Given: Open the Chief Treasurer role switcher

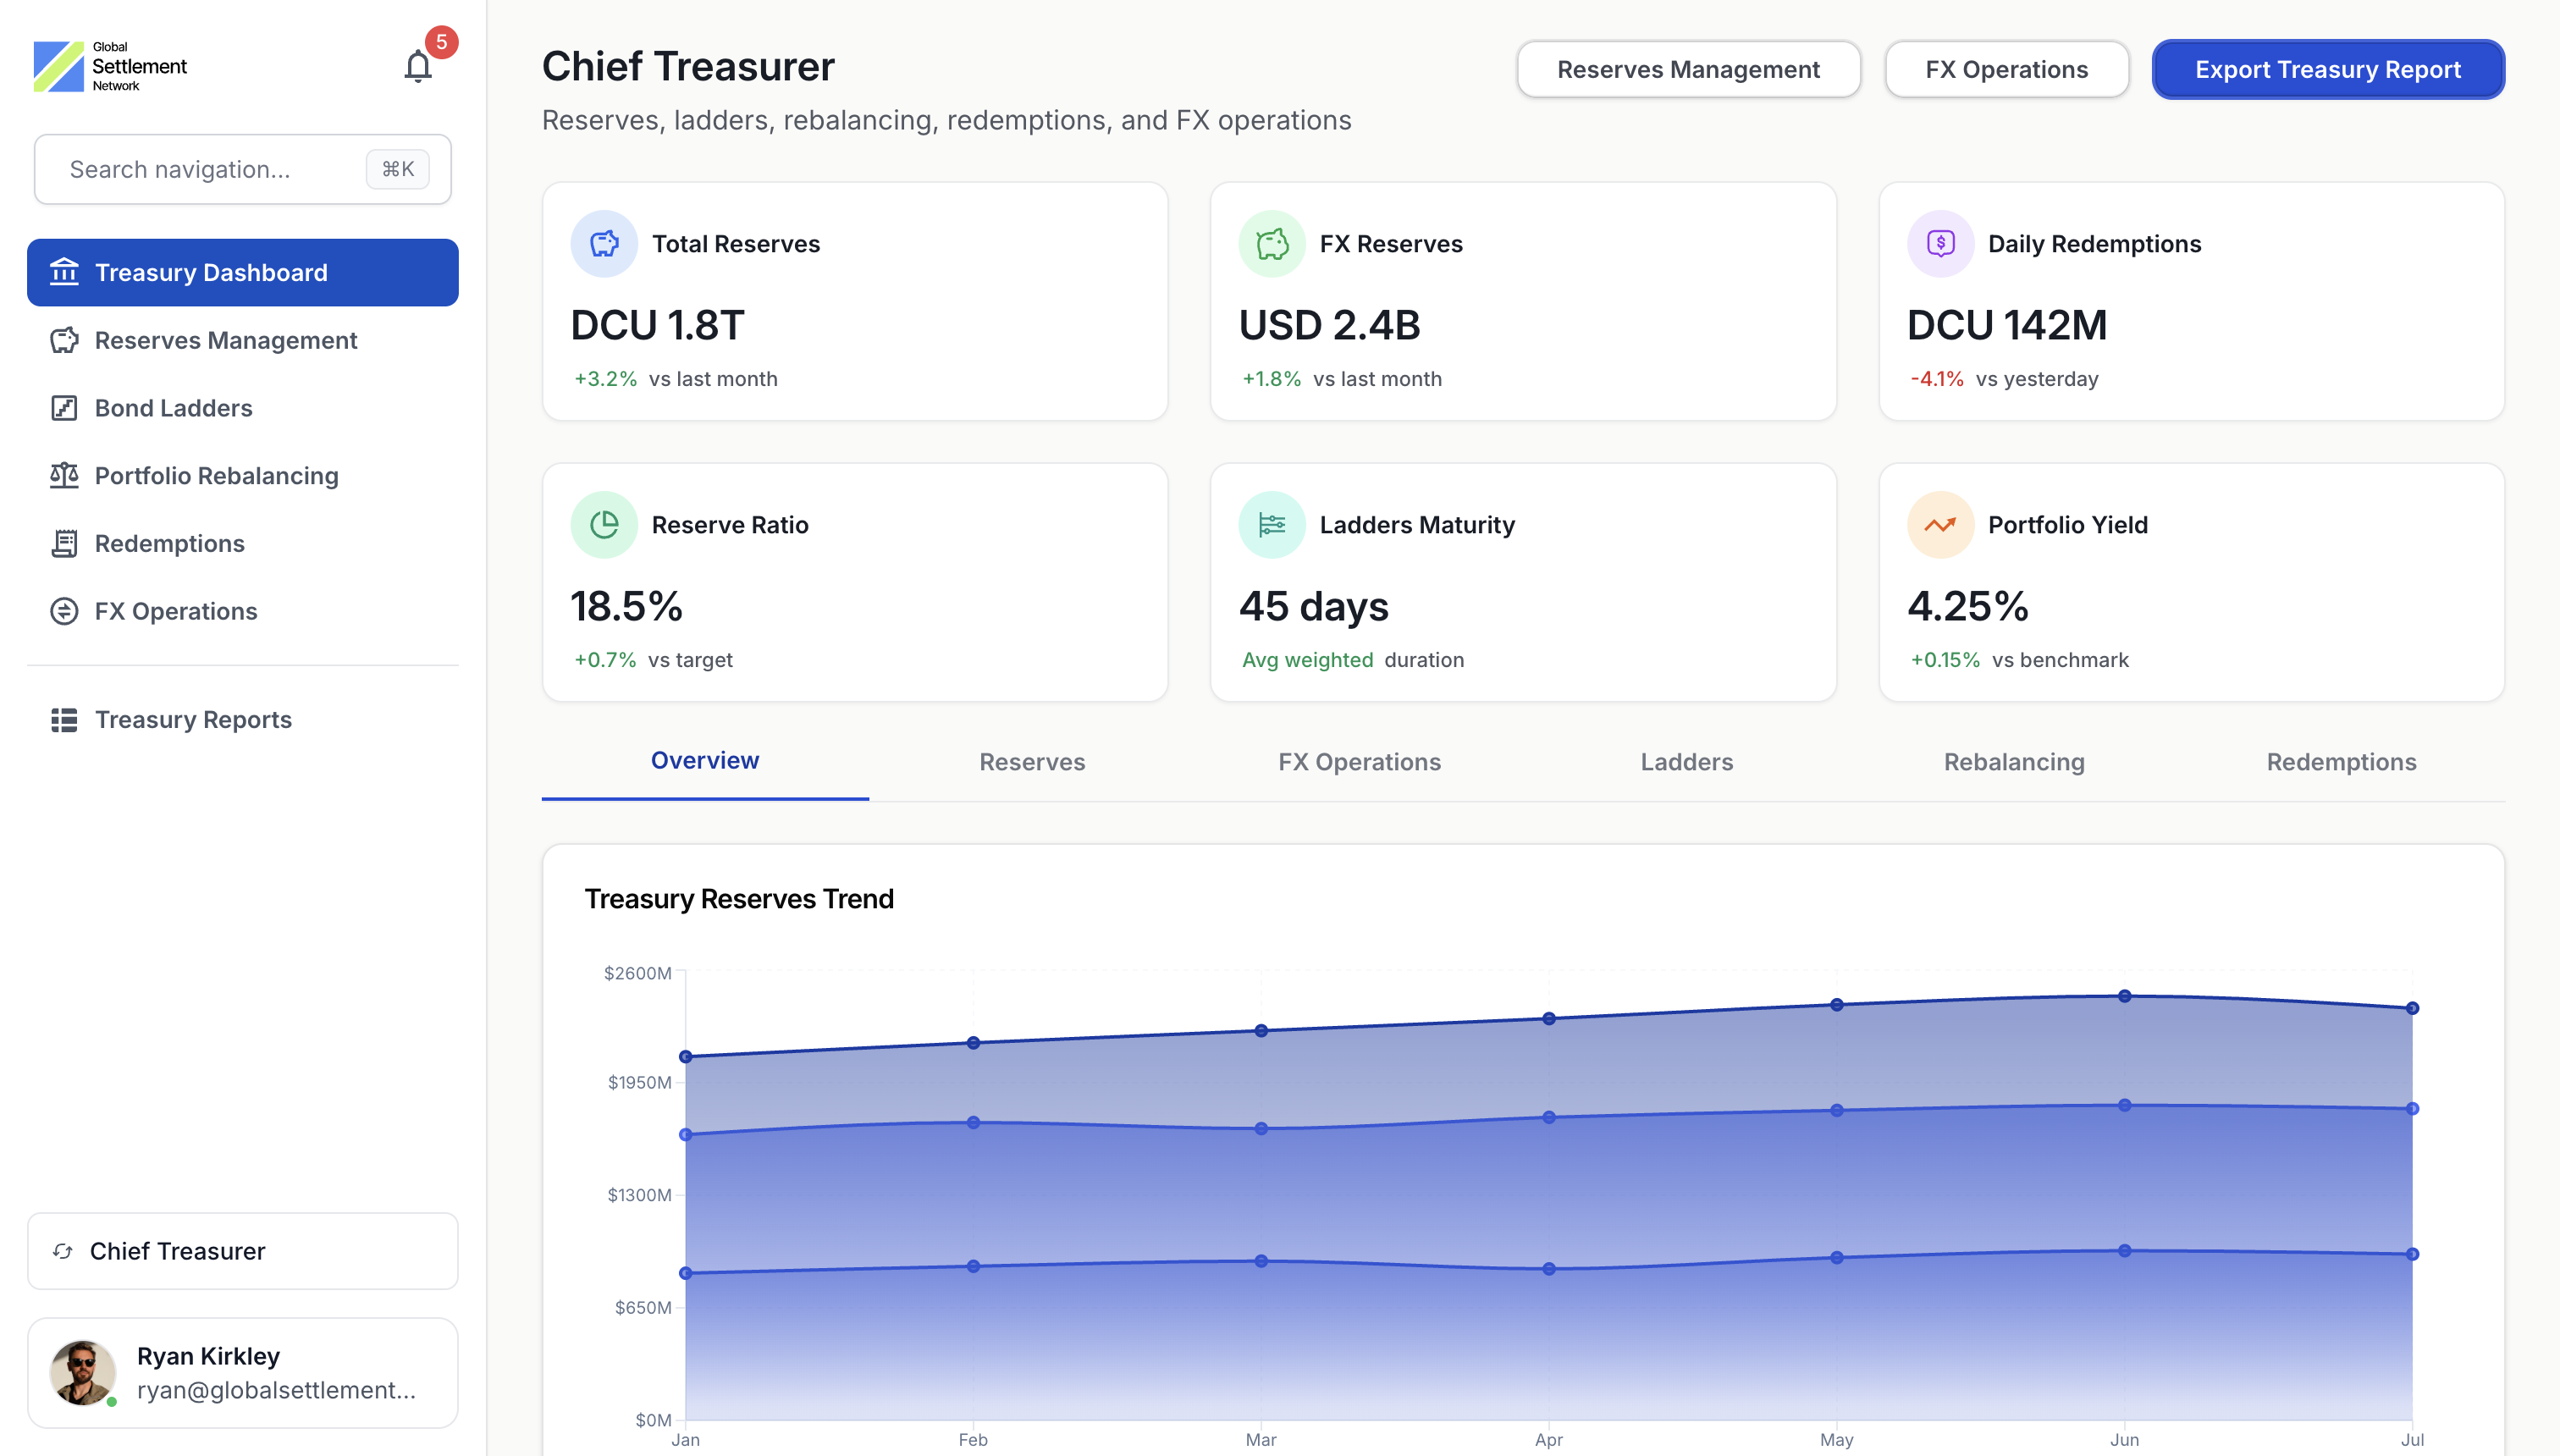Looking at the screenshot, I should pyautogui.click(x=242, y=1251).
